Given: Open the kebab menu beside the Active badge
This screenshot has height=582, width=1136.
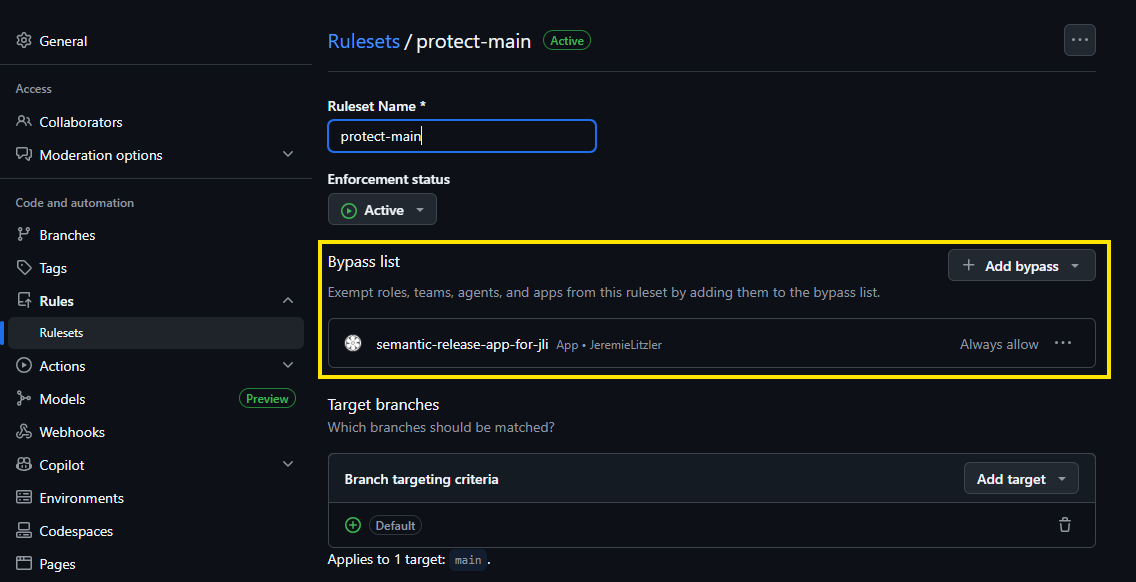Looking at the screenshot, I should coord(1079,40).
